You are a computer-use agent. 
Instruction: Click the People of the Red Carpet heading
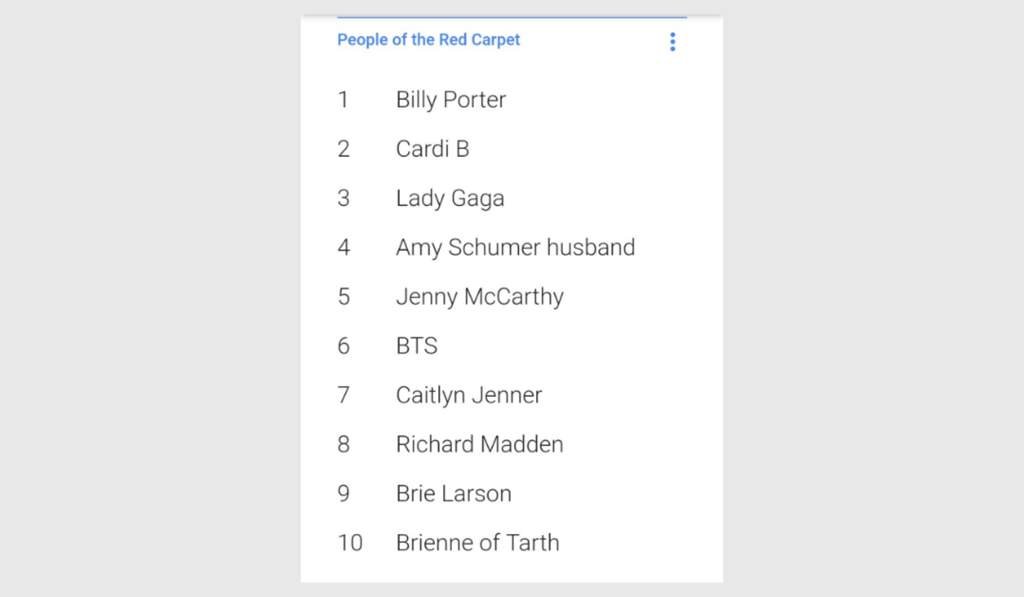coord(428,40)
